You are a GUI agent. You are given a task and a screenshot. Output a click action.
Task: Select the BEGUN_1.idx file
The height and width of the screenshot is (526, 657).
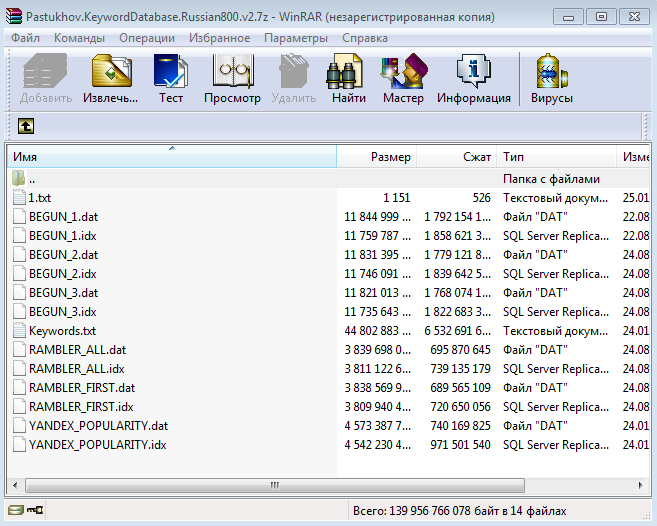coord(62,236)
